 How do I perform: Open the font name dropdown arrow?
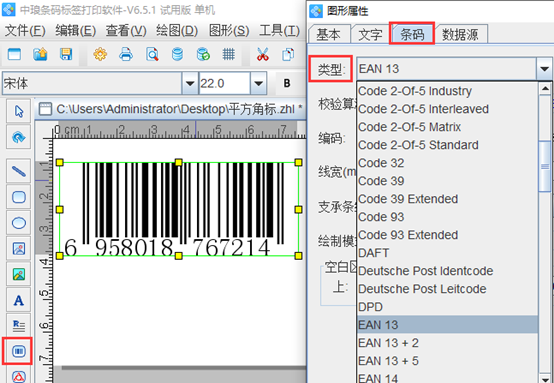(x=190, y=83)
